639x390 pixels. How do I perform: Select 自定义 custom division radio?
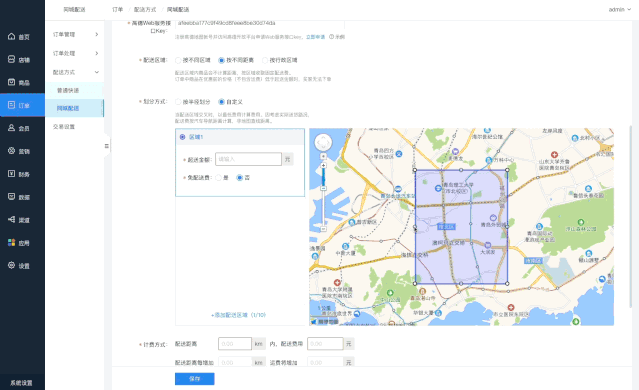[221, 102]
